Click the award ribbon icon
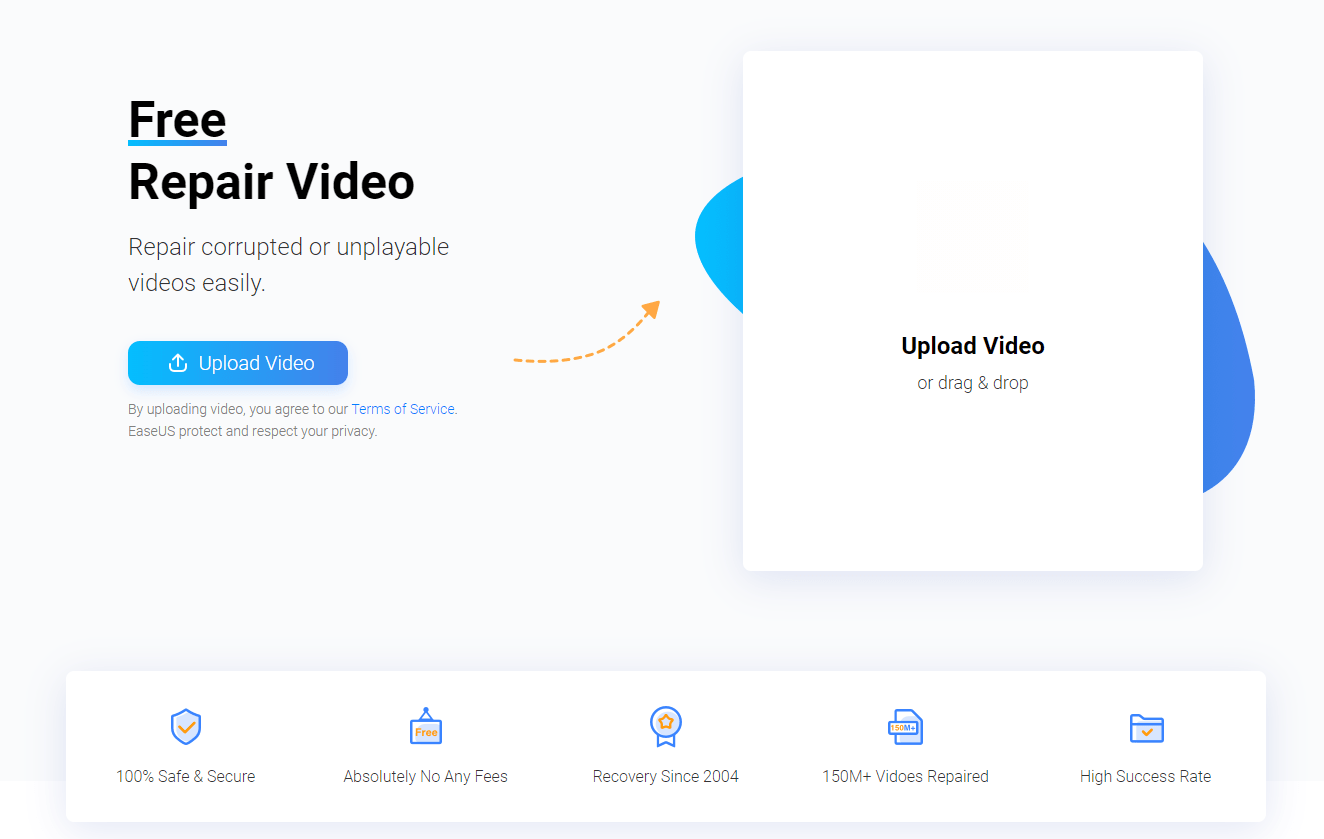The width and height of the screenshot is (1324, 839). coord(665,727)
